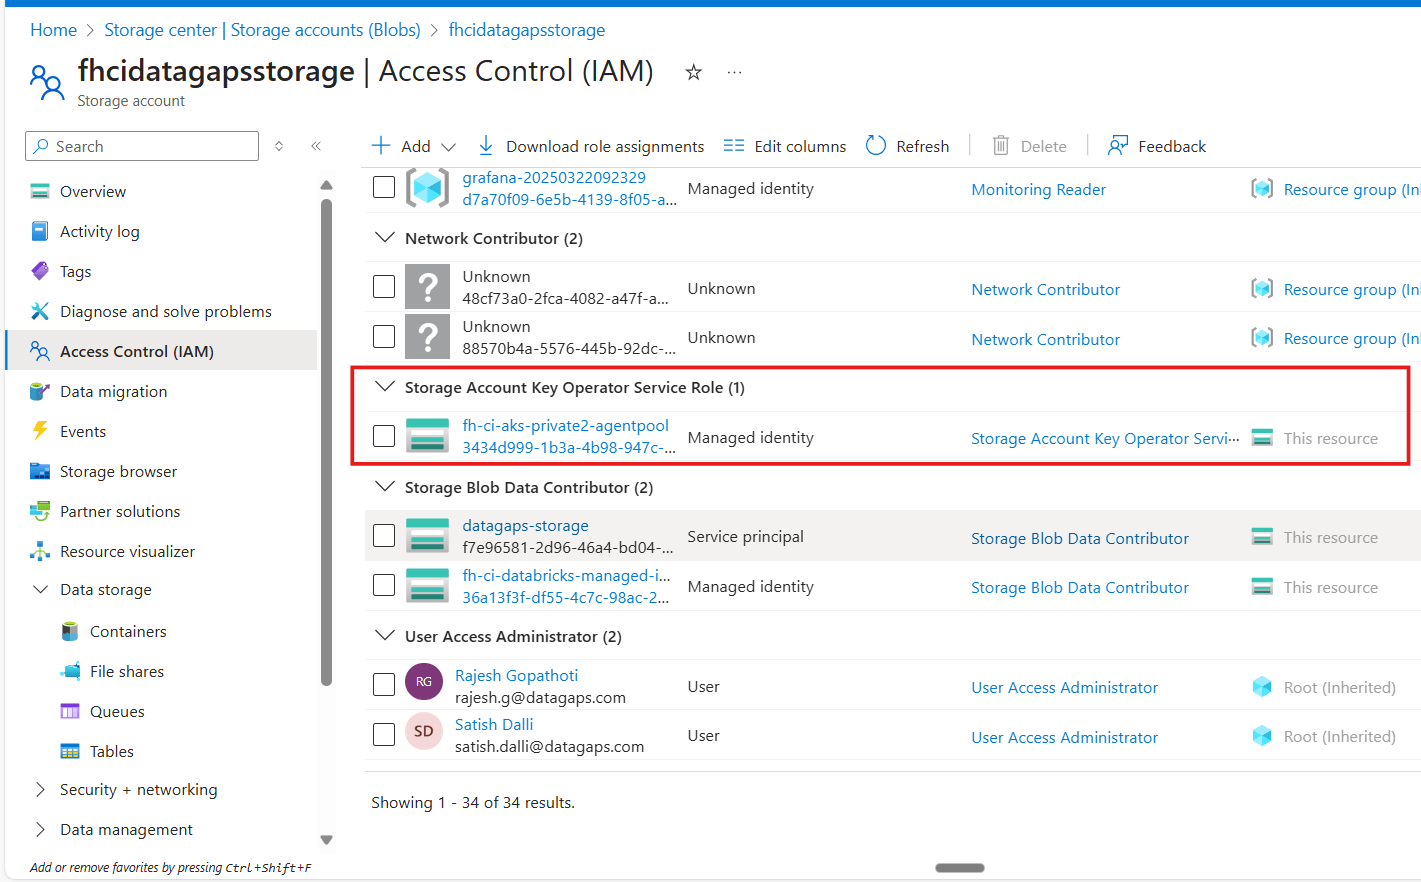Viewport: 1421px width, 882px height.
Task: Collapse the Storage Account Key Operator Service Role group
Action: [x=384, y=387]
